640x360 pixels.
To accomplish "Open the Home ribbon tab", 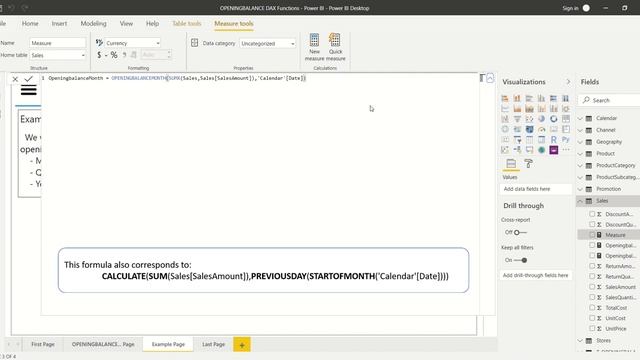I will (30, 24).
